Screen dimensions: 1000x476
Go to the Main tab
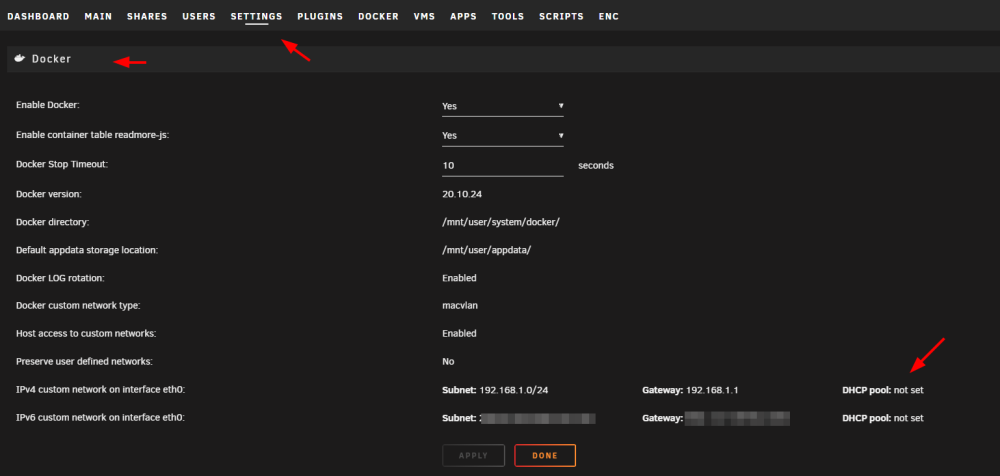(x=98, y=17)
